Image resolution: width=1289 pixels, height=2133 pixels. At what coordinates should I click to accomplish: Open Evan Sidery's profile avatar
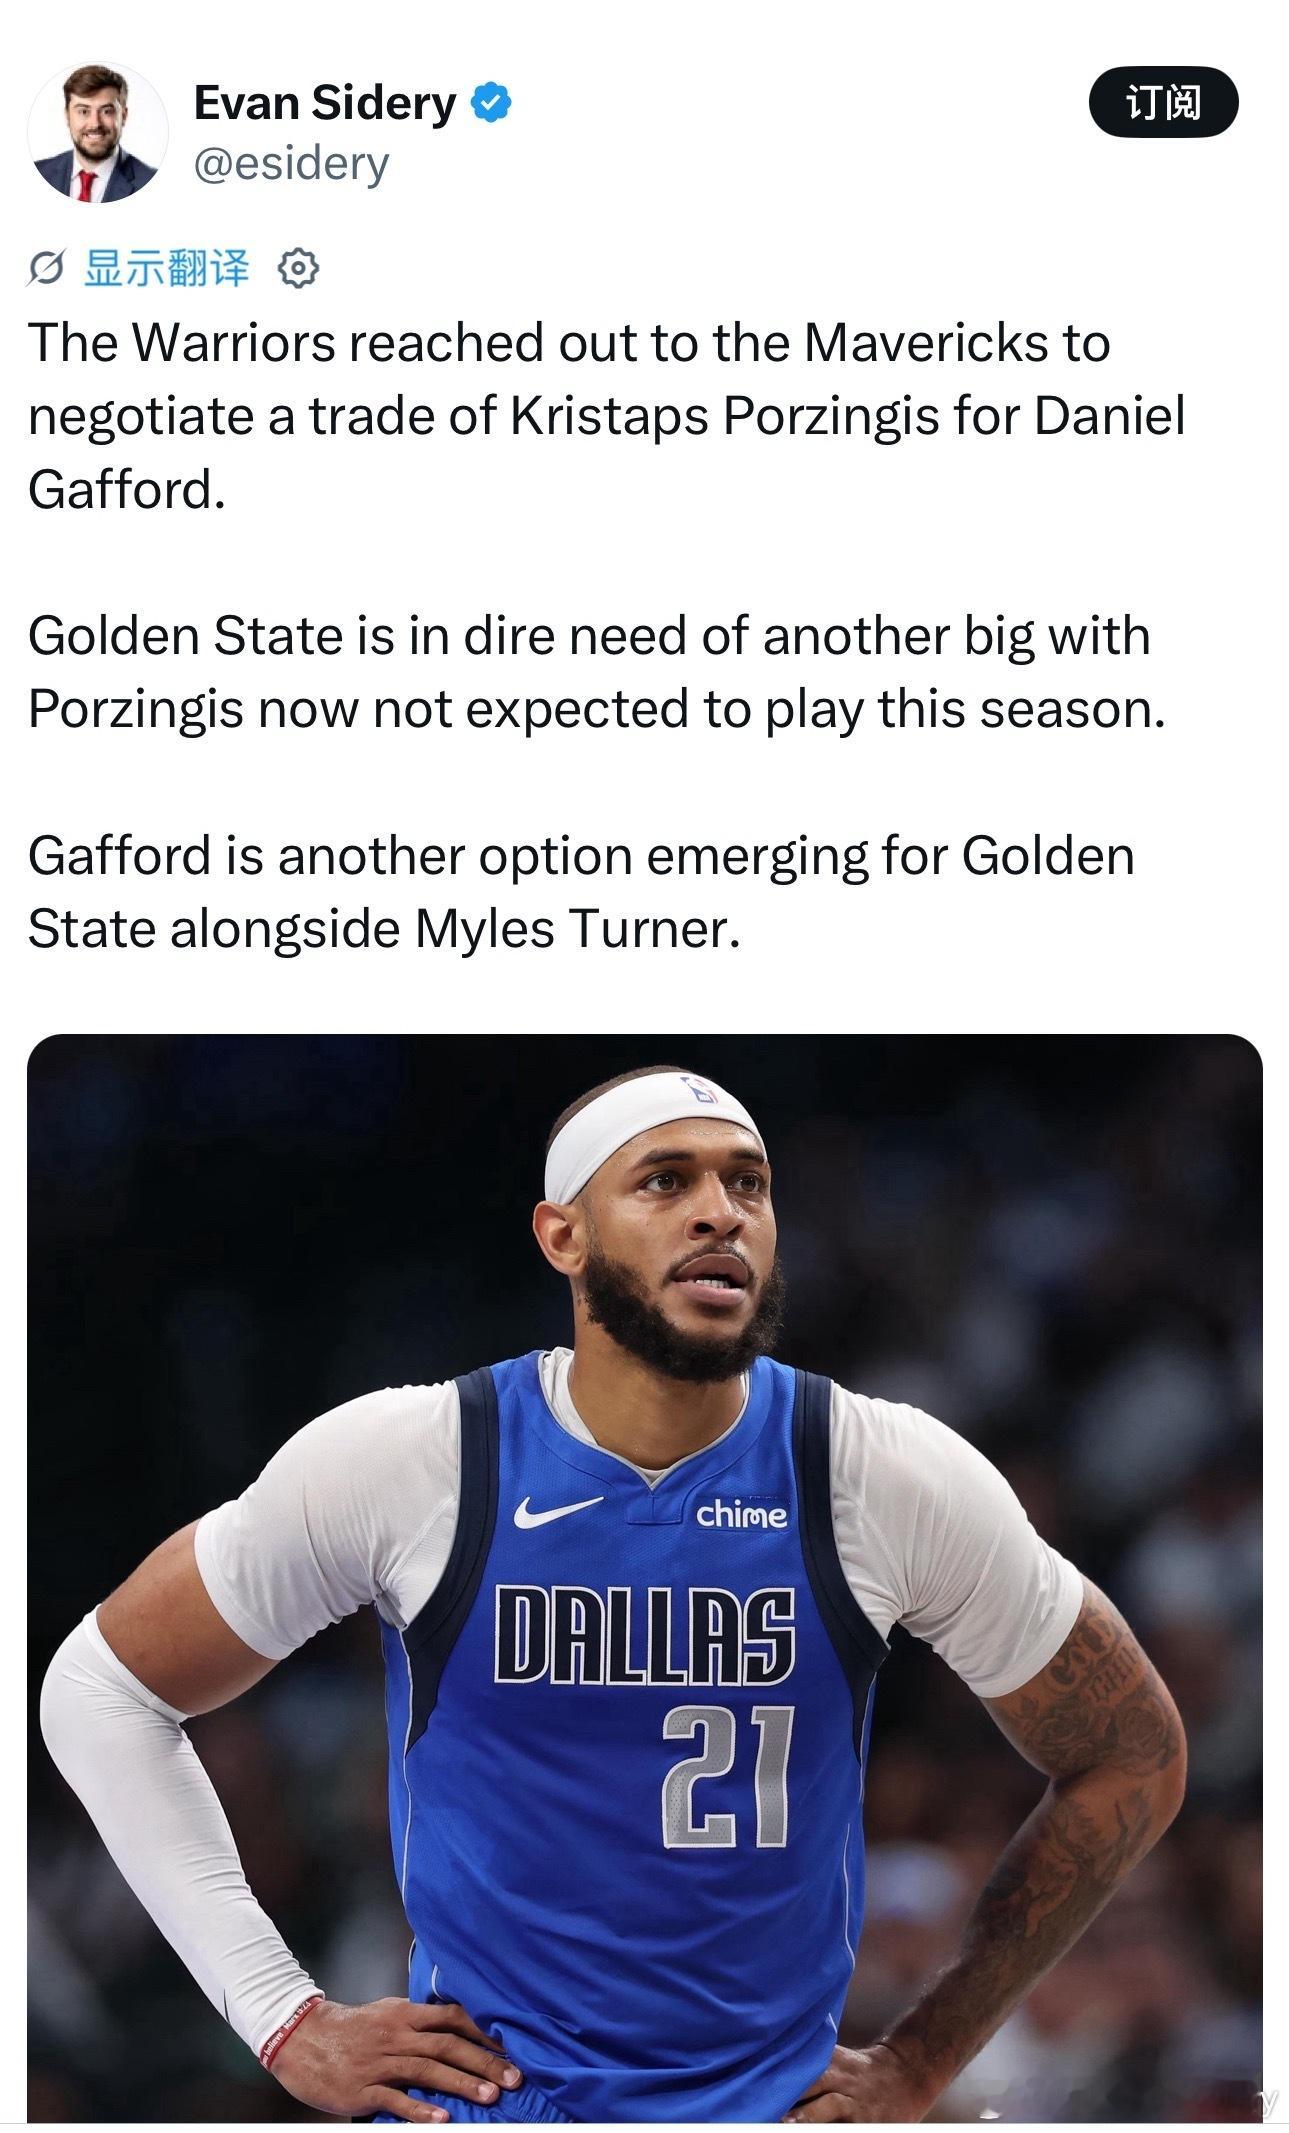[97, 132]
